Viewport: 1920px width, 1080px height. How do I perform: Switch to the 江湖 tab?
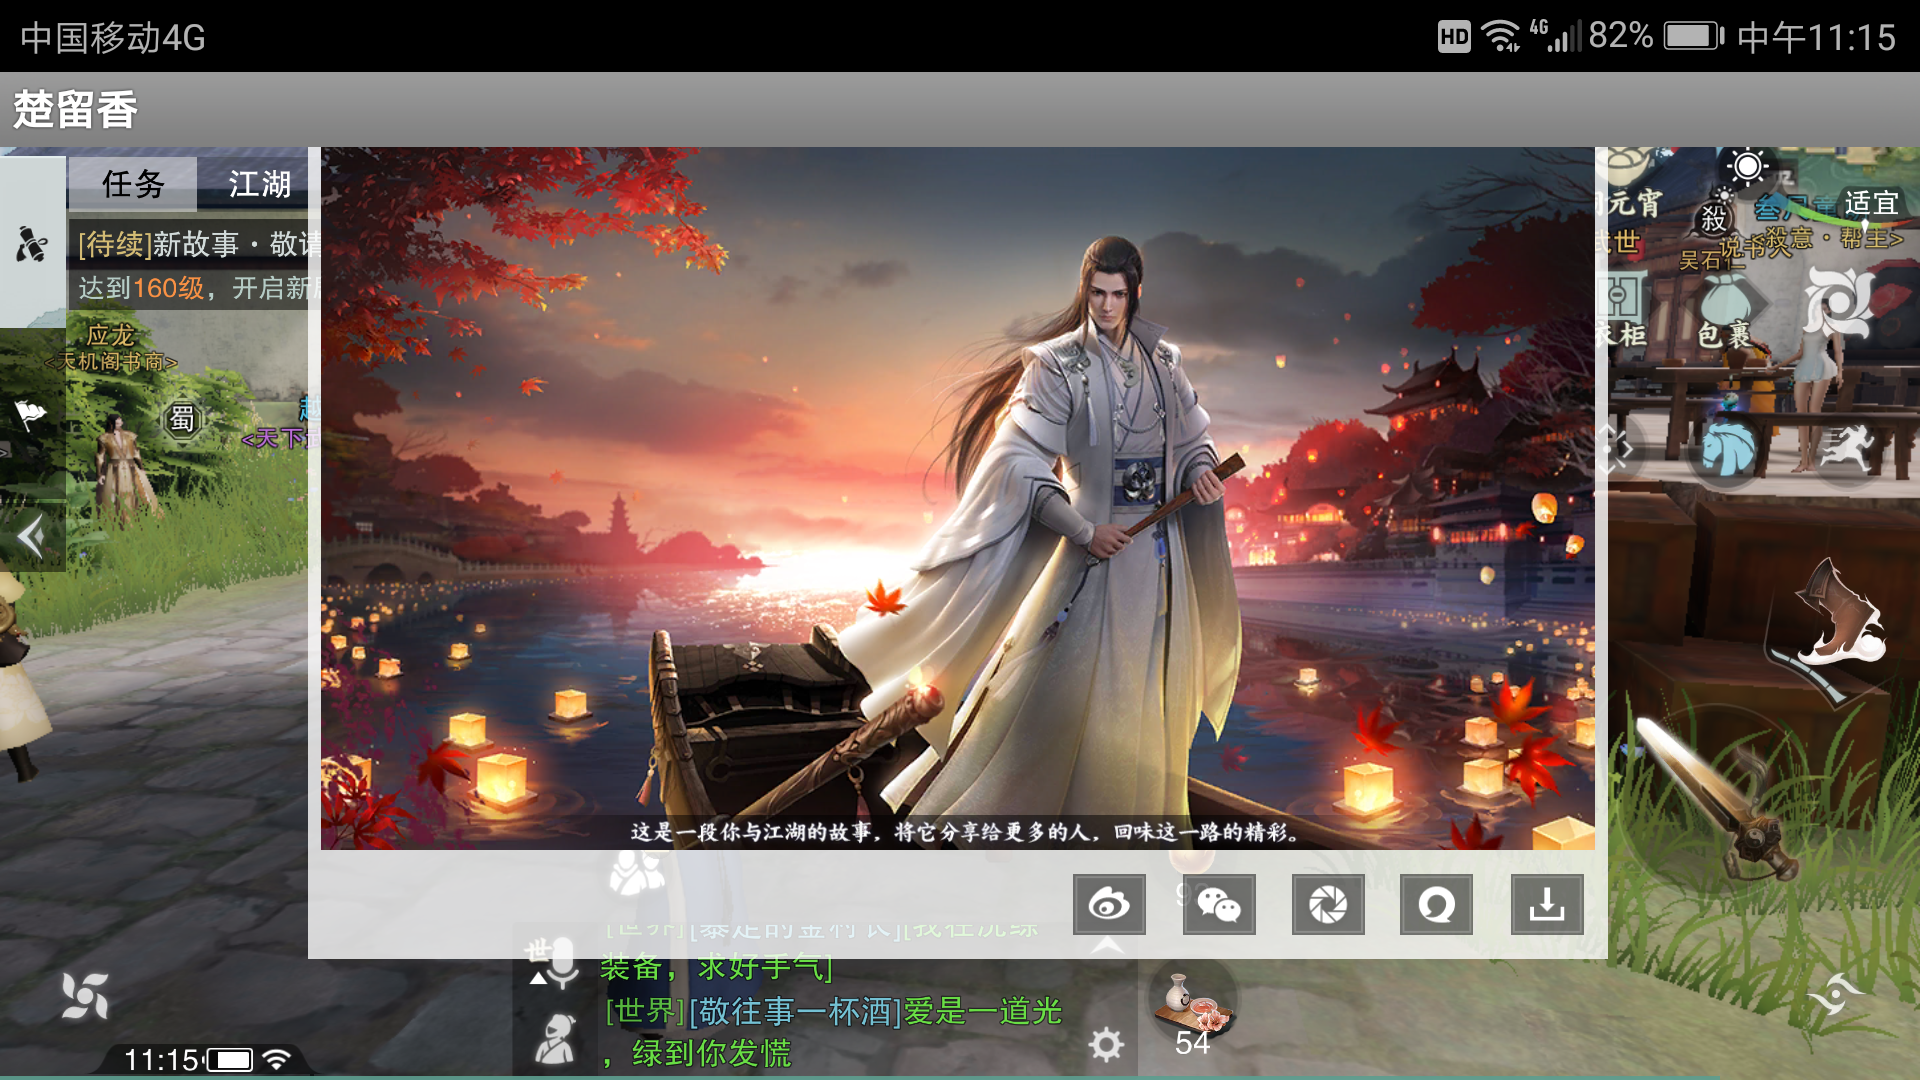coord(258,183)
